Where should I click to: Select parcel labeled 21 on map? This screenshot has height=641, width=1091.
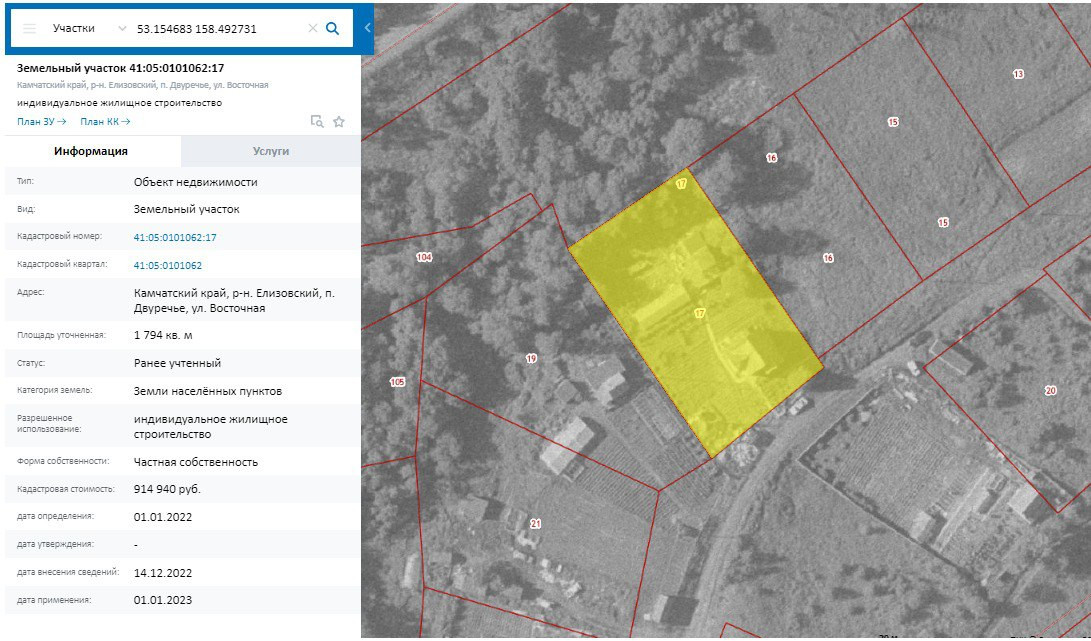click(x=535, y=523)
